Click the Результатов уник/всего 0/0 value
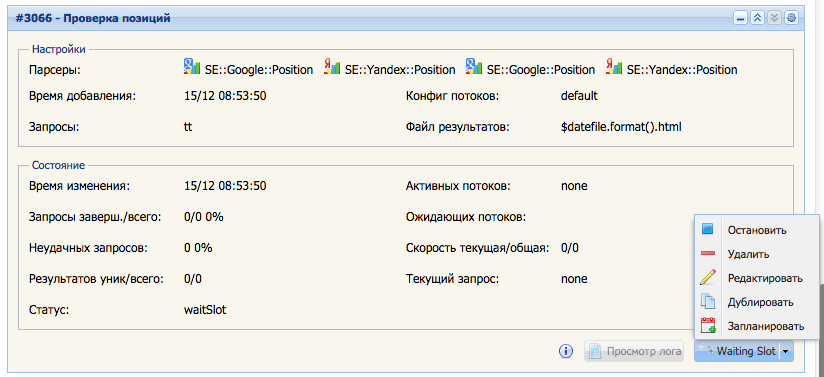The image size is (824, 377). pyautogui.click(x=193, y=279)
